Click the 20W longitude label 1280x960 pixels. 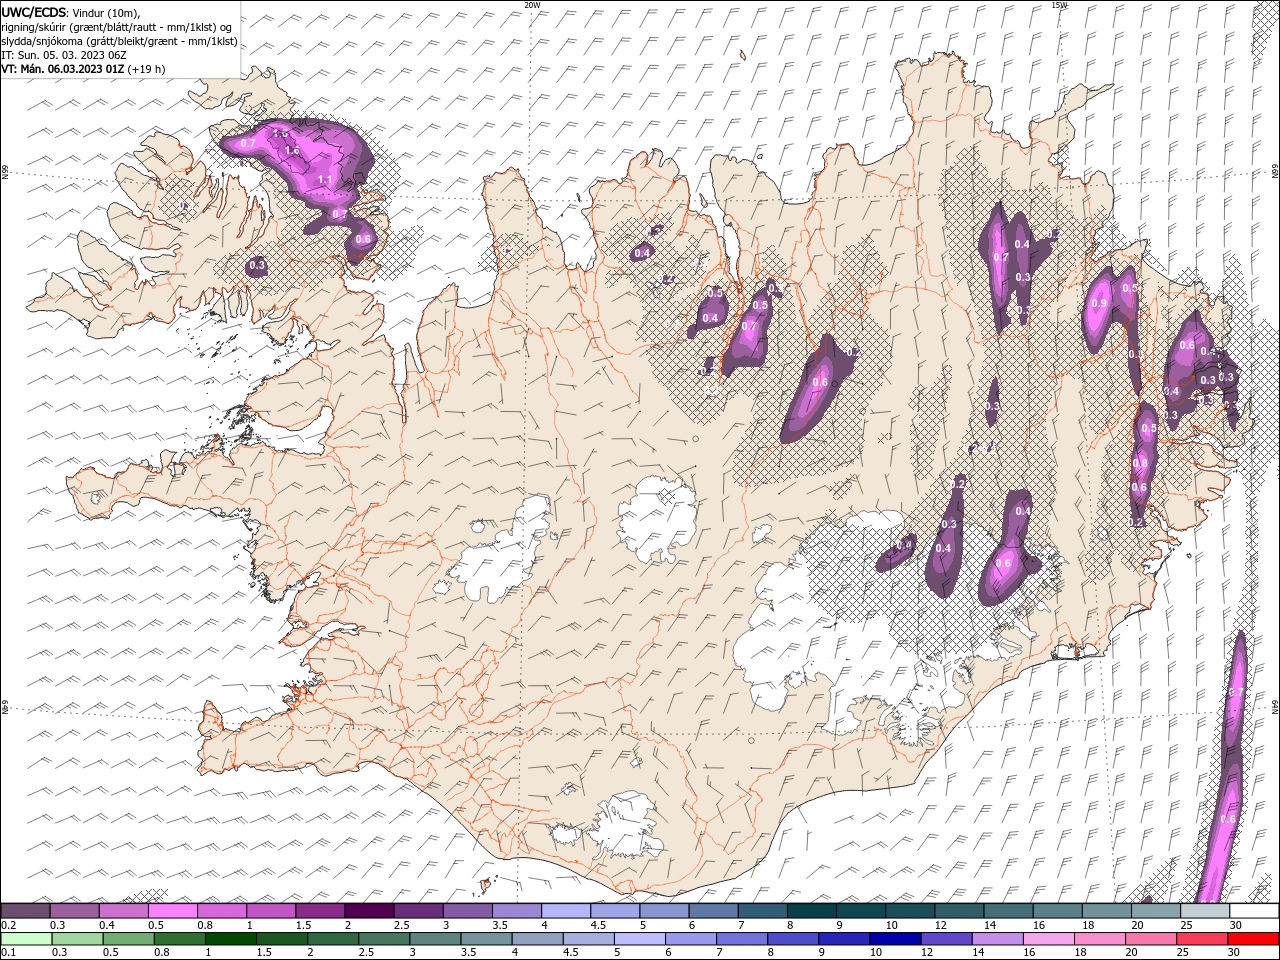click(532, 5)
